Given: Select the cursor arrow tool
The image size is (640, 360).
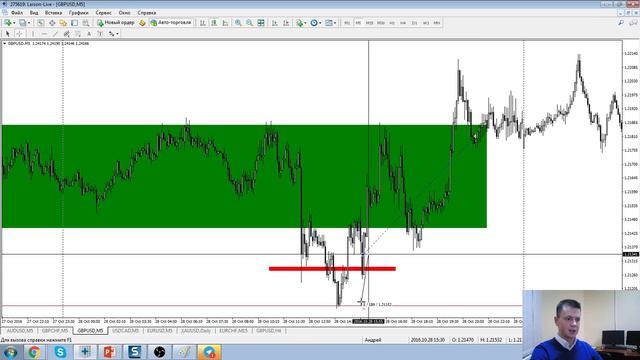Looking at the screenshot, I should point(8,34).
